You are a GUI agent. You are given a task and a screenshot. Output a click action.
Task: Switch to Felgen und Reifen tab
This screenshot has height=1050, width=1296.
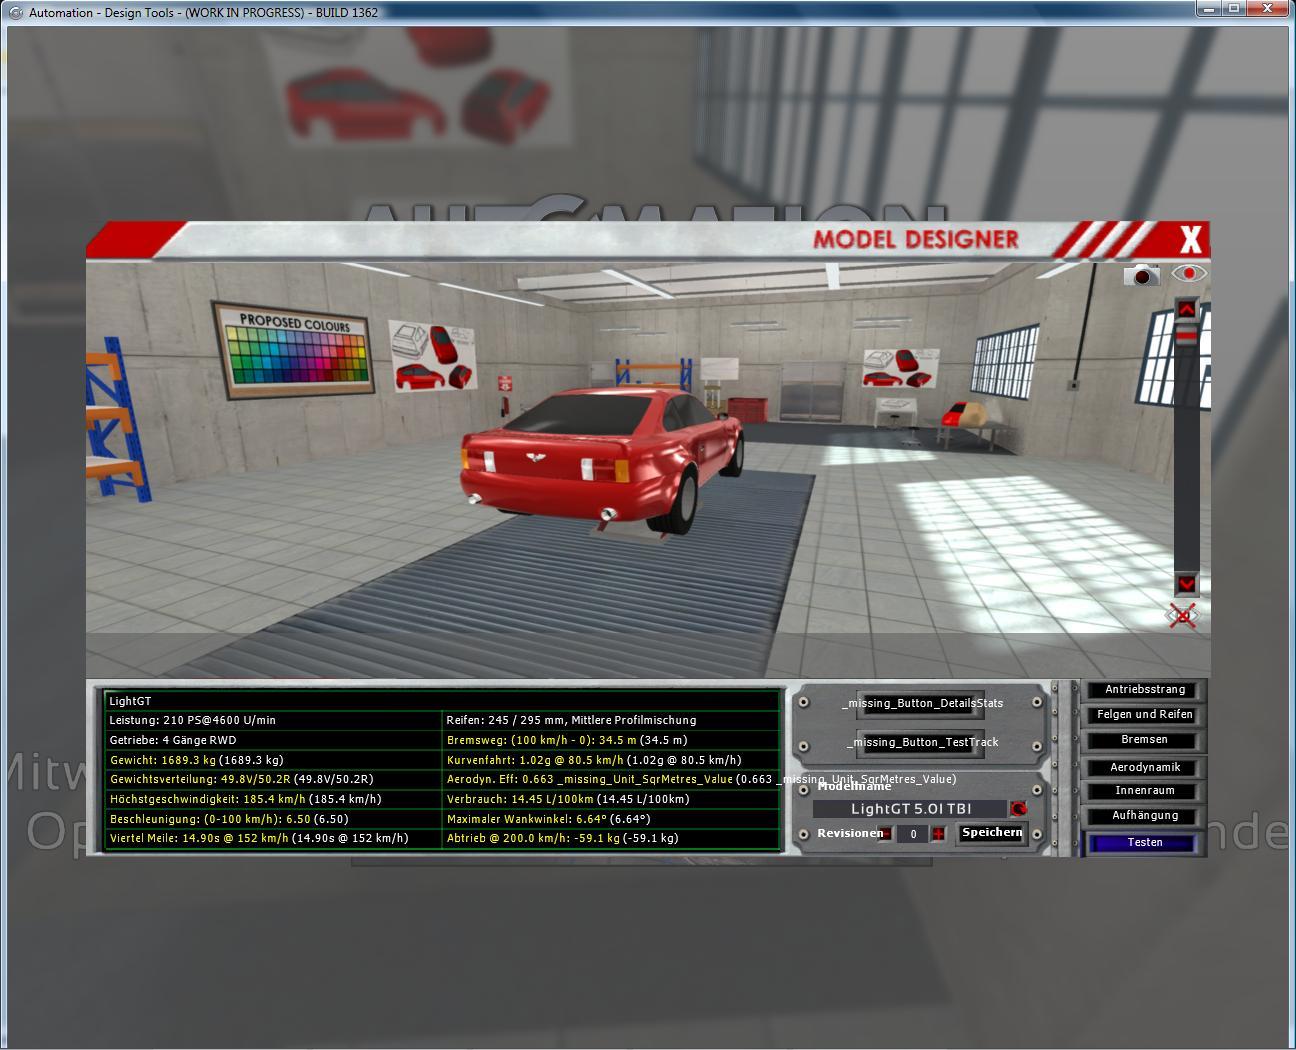[1144, 715]
